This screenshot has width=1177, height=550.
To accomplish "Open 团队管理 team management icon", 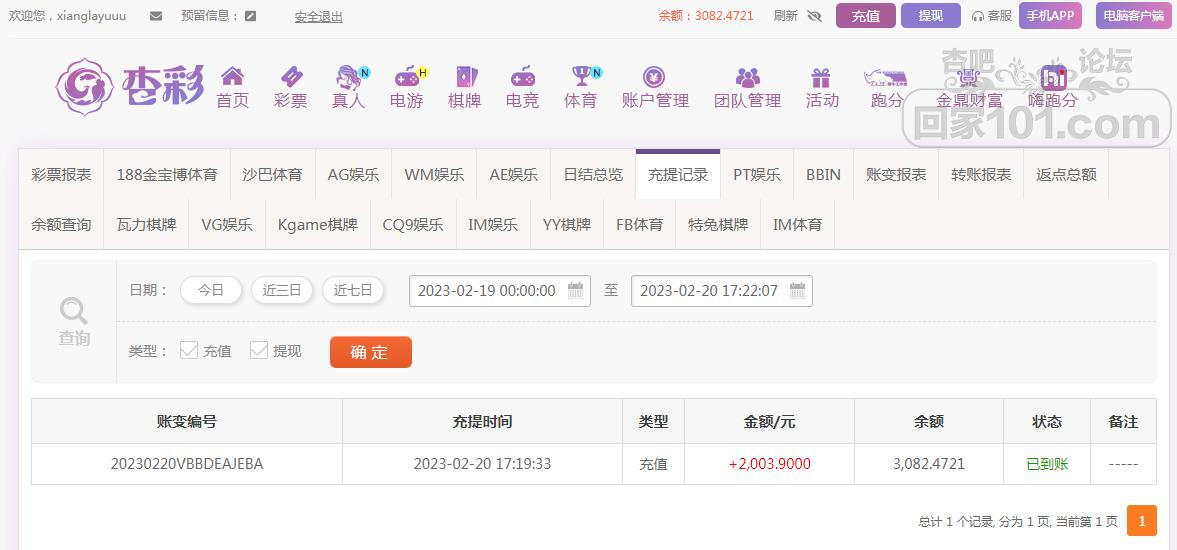I will (748, 77).
